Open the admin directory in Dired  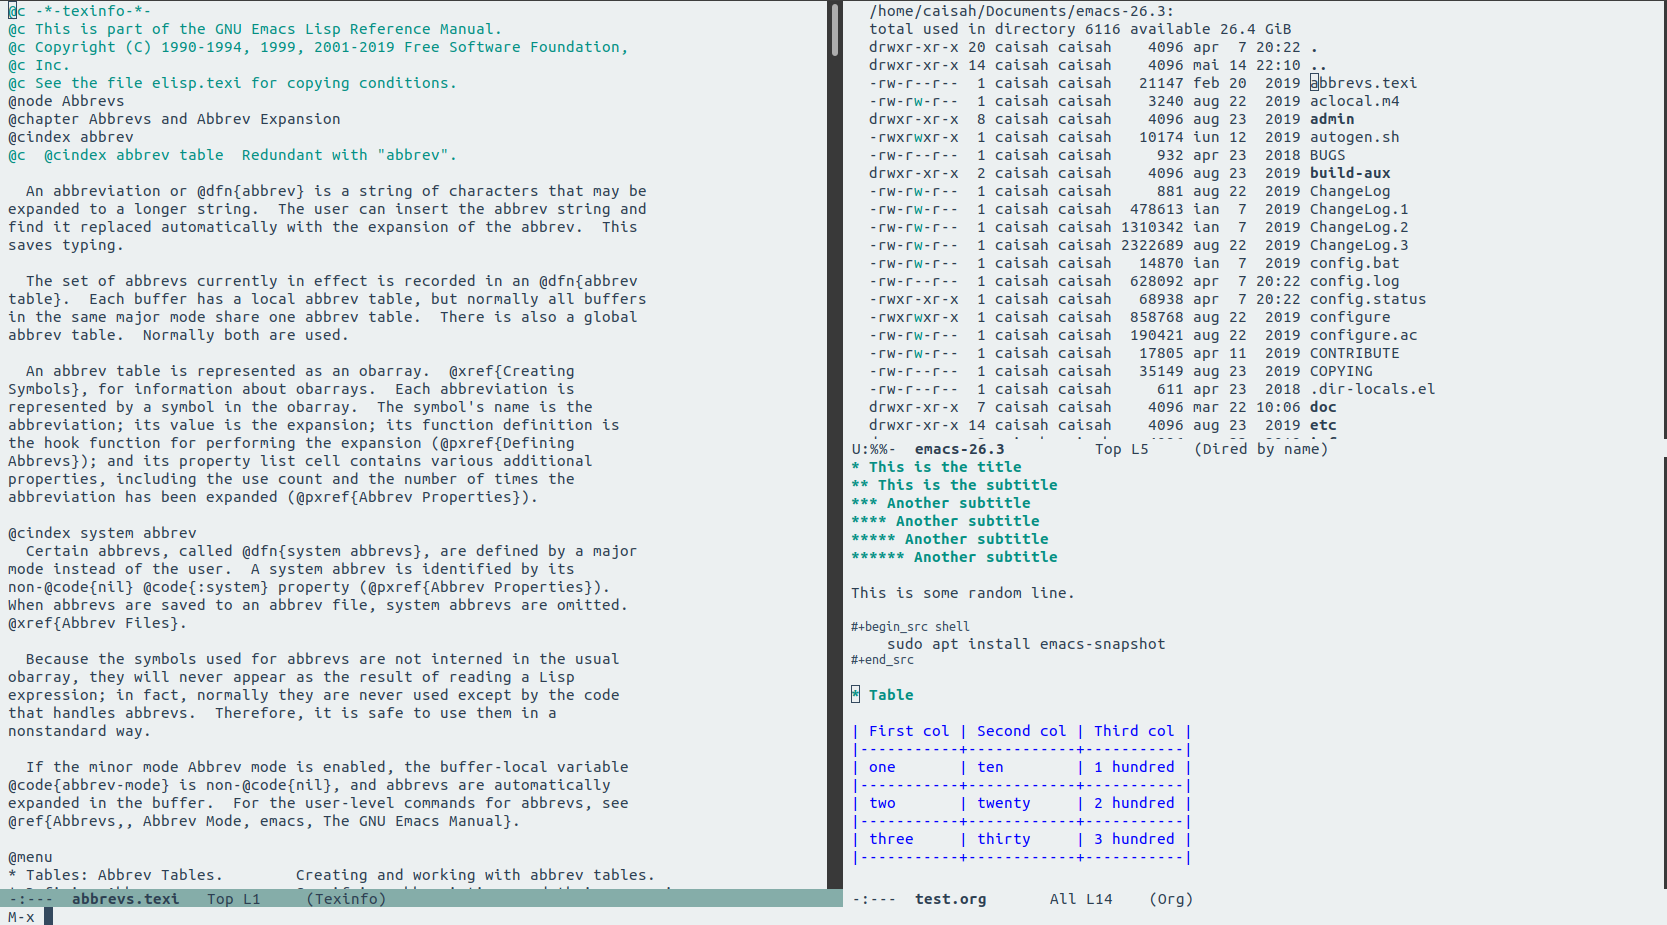pos(1332,119)
